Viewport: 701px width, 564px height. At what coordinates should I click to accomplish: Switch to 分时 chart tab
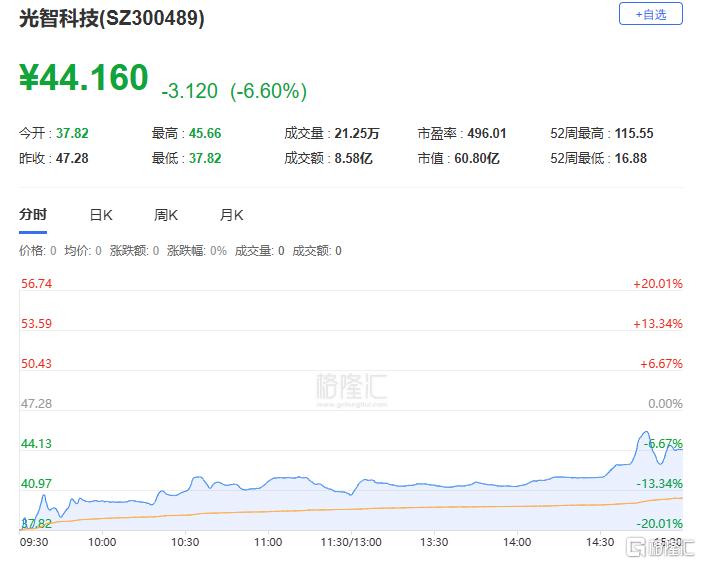(33, 215)
